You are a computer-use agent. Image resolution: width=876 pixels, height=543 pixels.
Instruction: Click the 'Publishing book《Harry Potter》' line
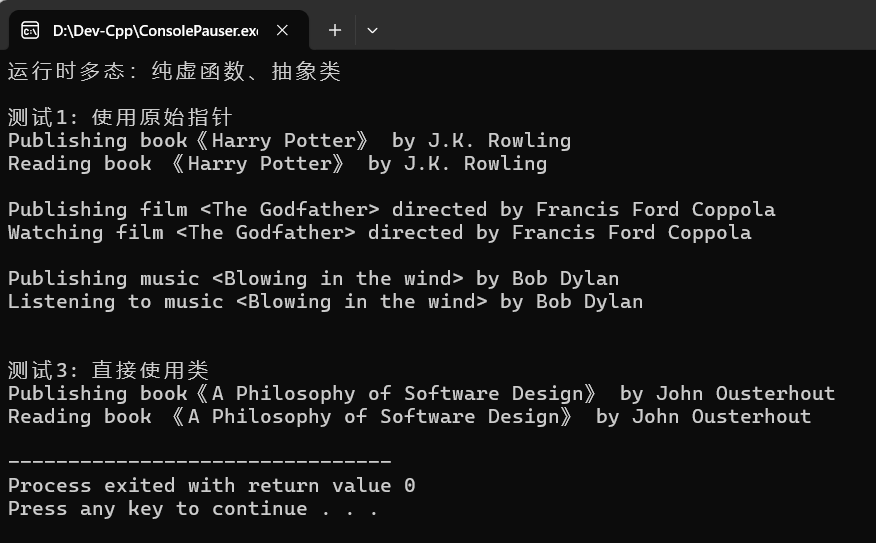point(289,140)
